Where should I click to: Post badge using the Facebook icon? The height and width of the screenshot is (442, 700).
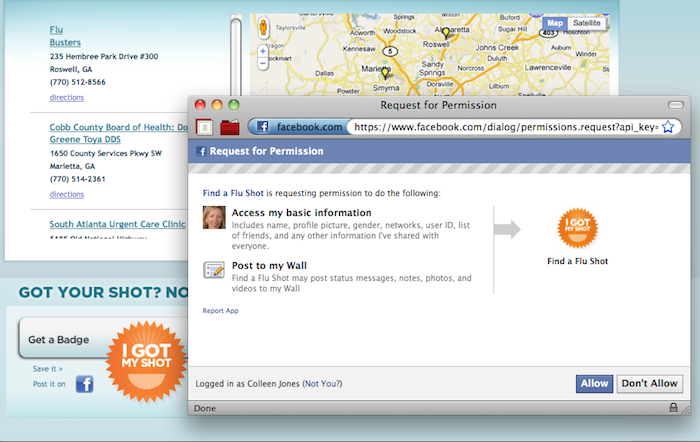coord(84,384)
